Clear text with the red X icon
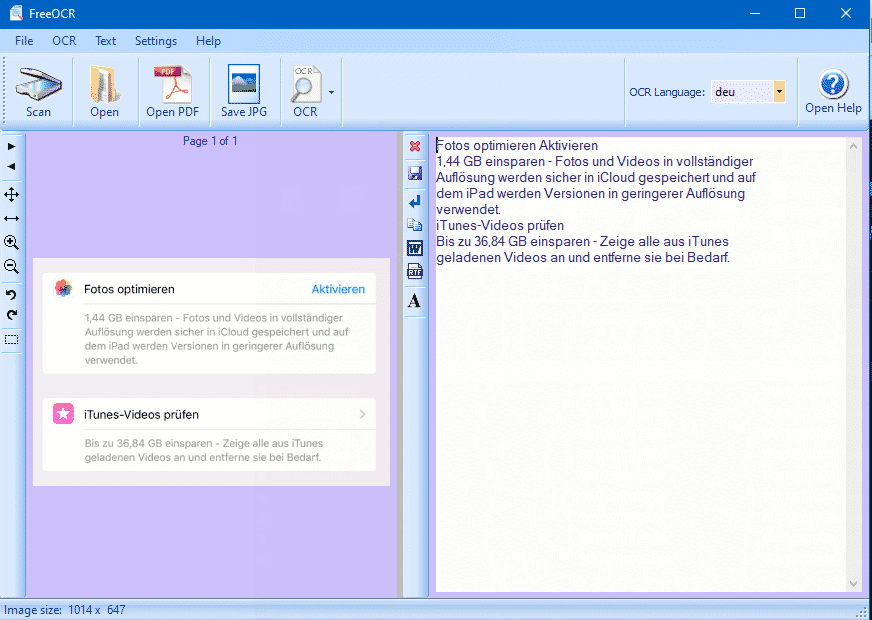 (415, 147)
